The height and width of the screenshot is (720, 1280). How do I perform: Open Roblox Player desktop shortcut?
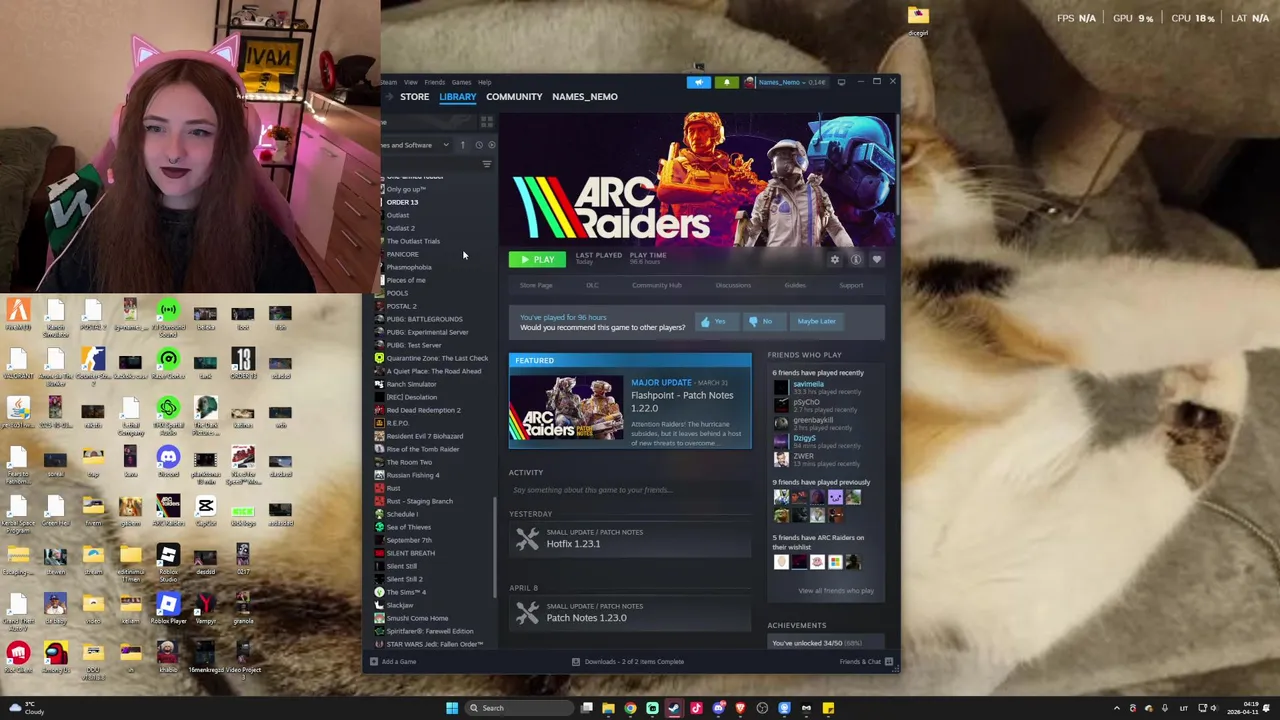[168, 605]
